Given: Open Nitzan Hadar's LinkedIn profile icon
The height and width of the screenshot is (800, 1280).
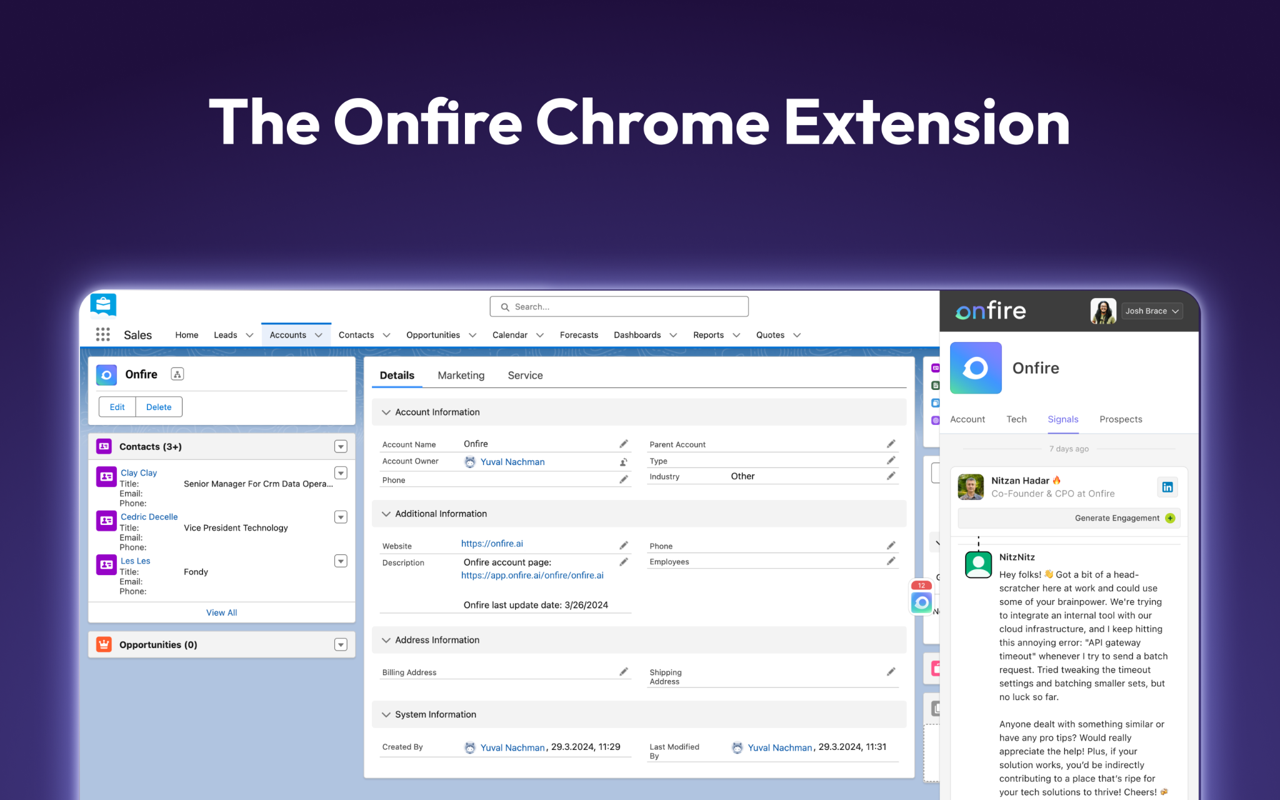Looking at the screenshot, I should tap(1167, 486).
